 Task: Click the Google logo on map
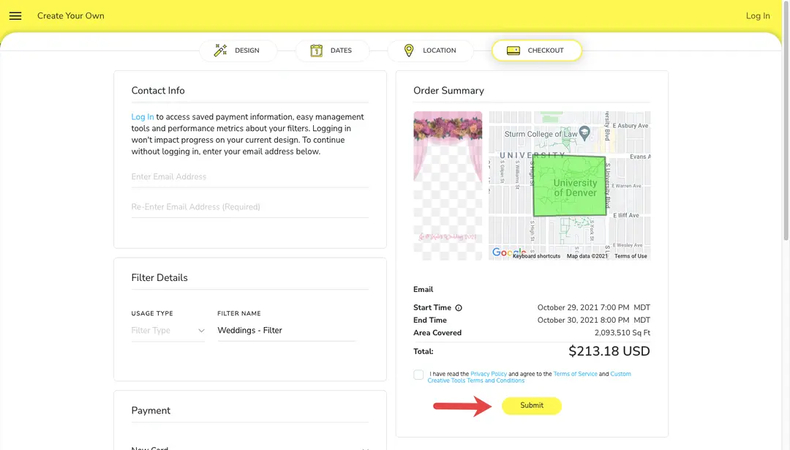(508, 253)
